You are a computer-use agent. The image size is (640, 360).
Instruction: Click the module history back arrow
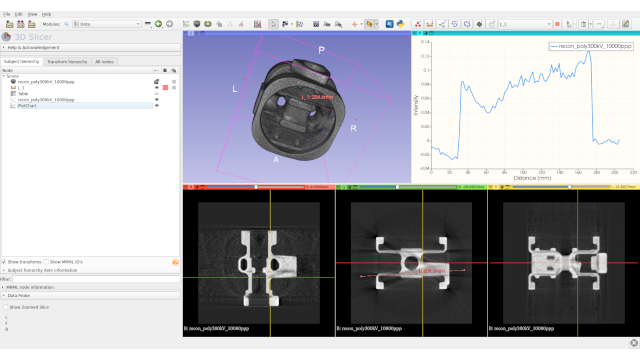pyautogui.click(x=158, y=24)
